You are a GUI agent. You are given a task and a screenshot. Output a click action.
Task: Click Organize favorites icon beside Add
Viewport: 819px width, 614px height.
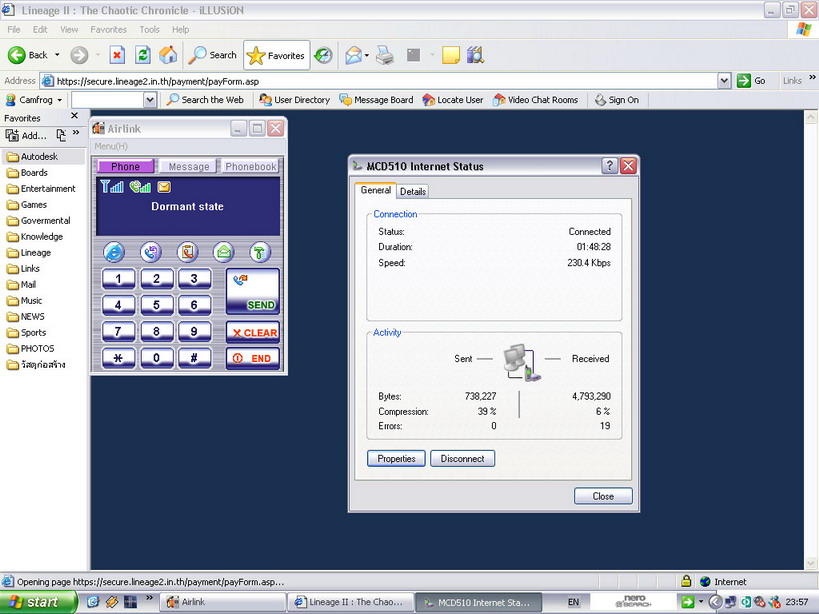click(x=61, y=135)
